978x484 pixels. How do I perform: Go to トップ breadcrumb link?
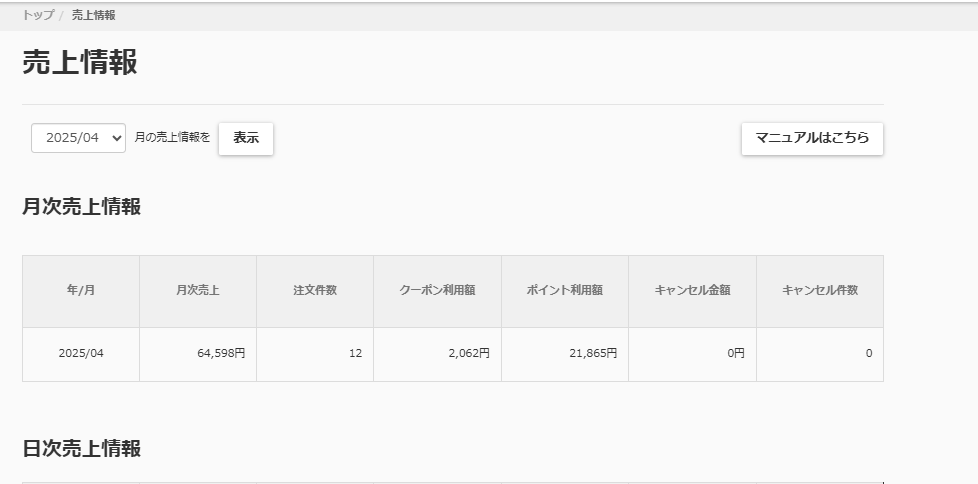coord(38,16)
